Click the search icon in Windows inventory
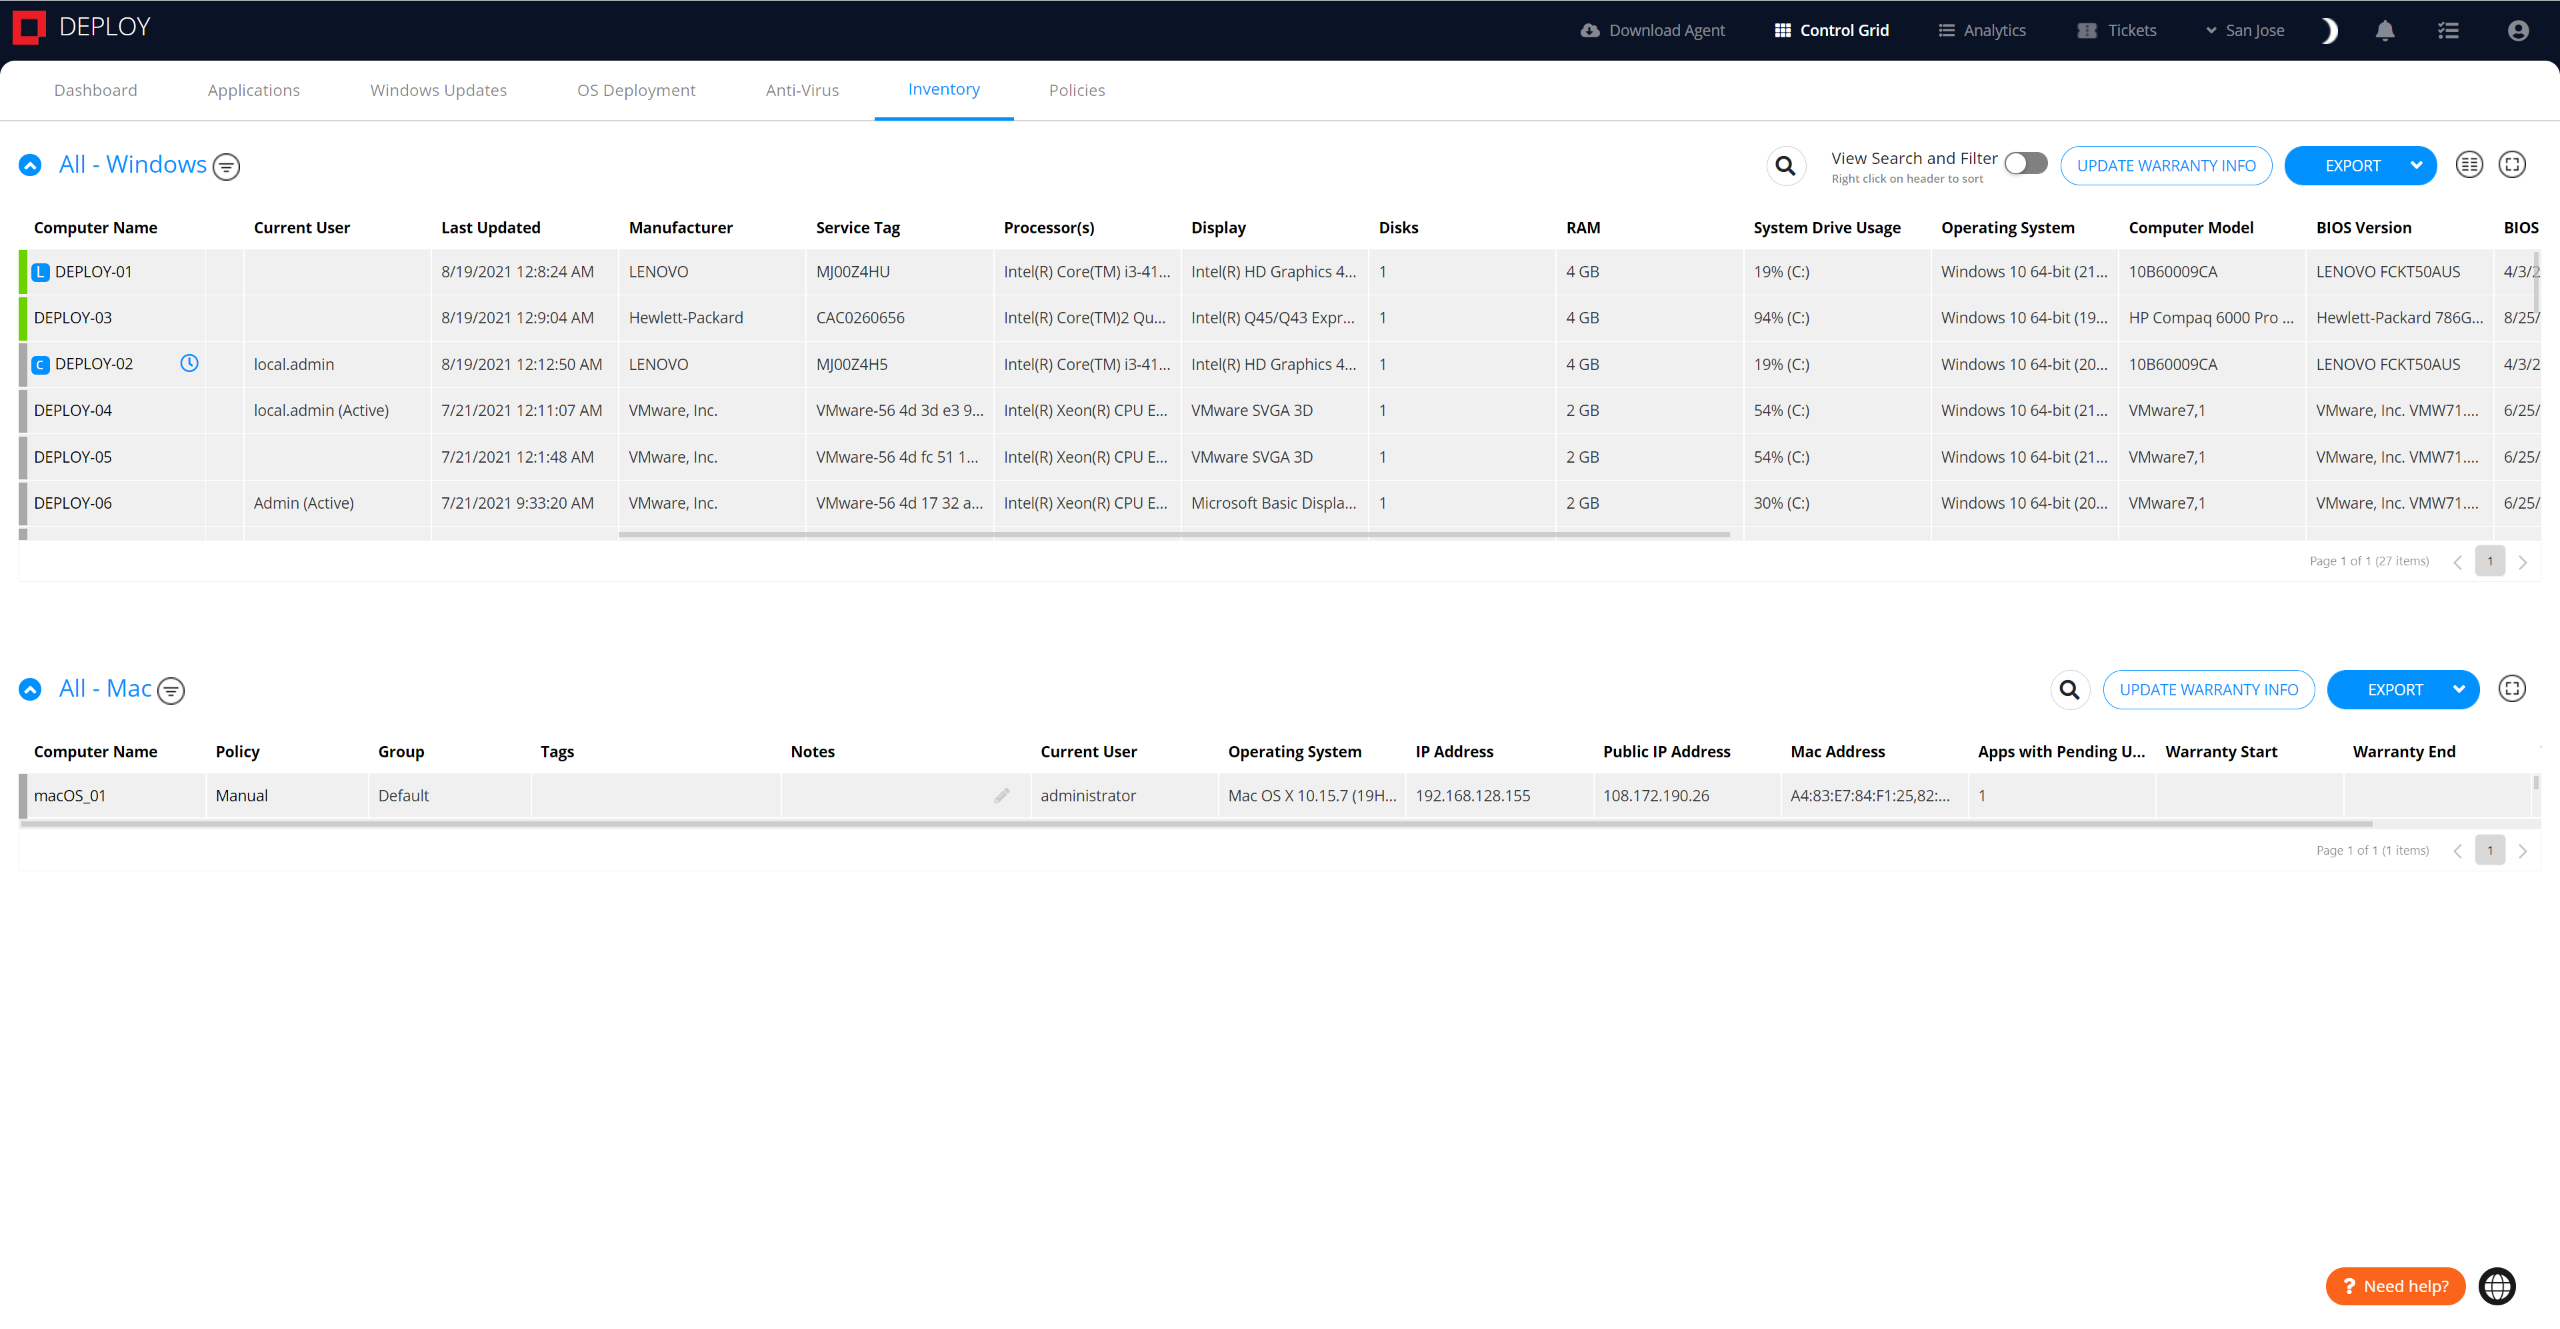The image size is (2560, 1329). tap(1785, 166)
